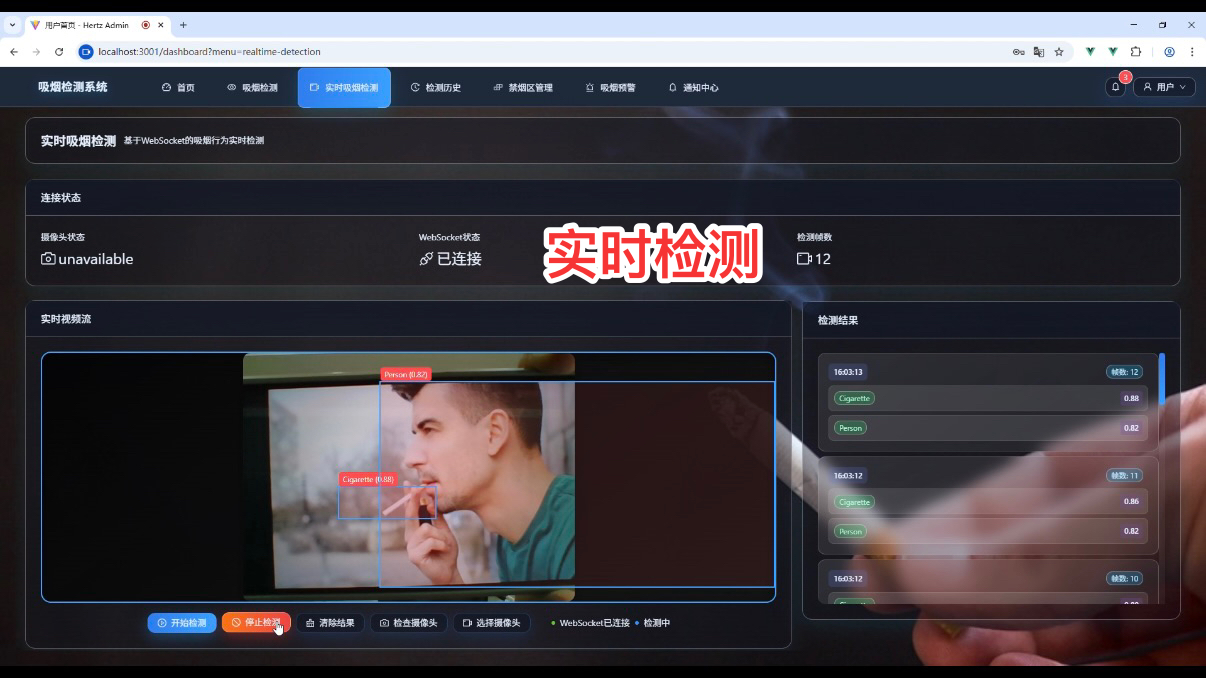Click the live video stream frame

pos(408,477)
